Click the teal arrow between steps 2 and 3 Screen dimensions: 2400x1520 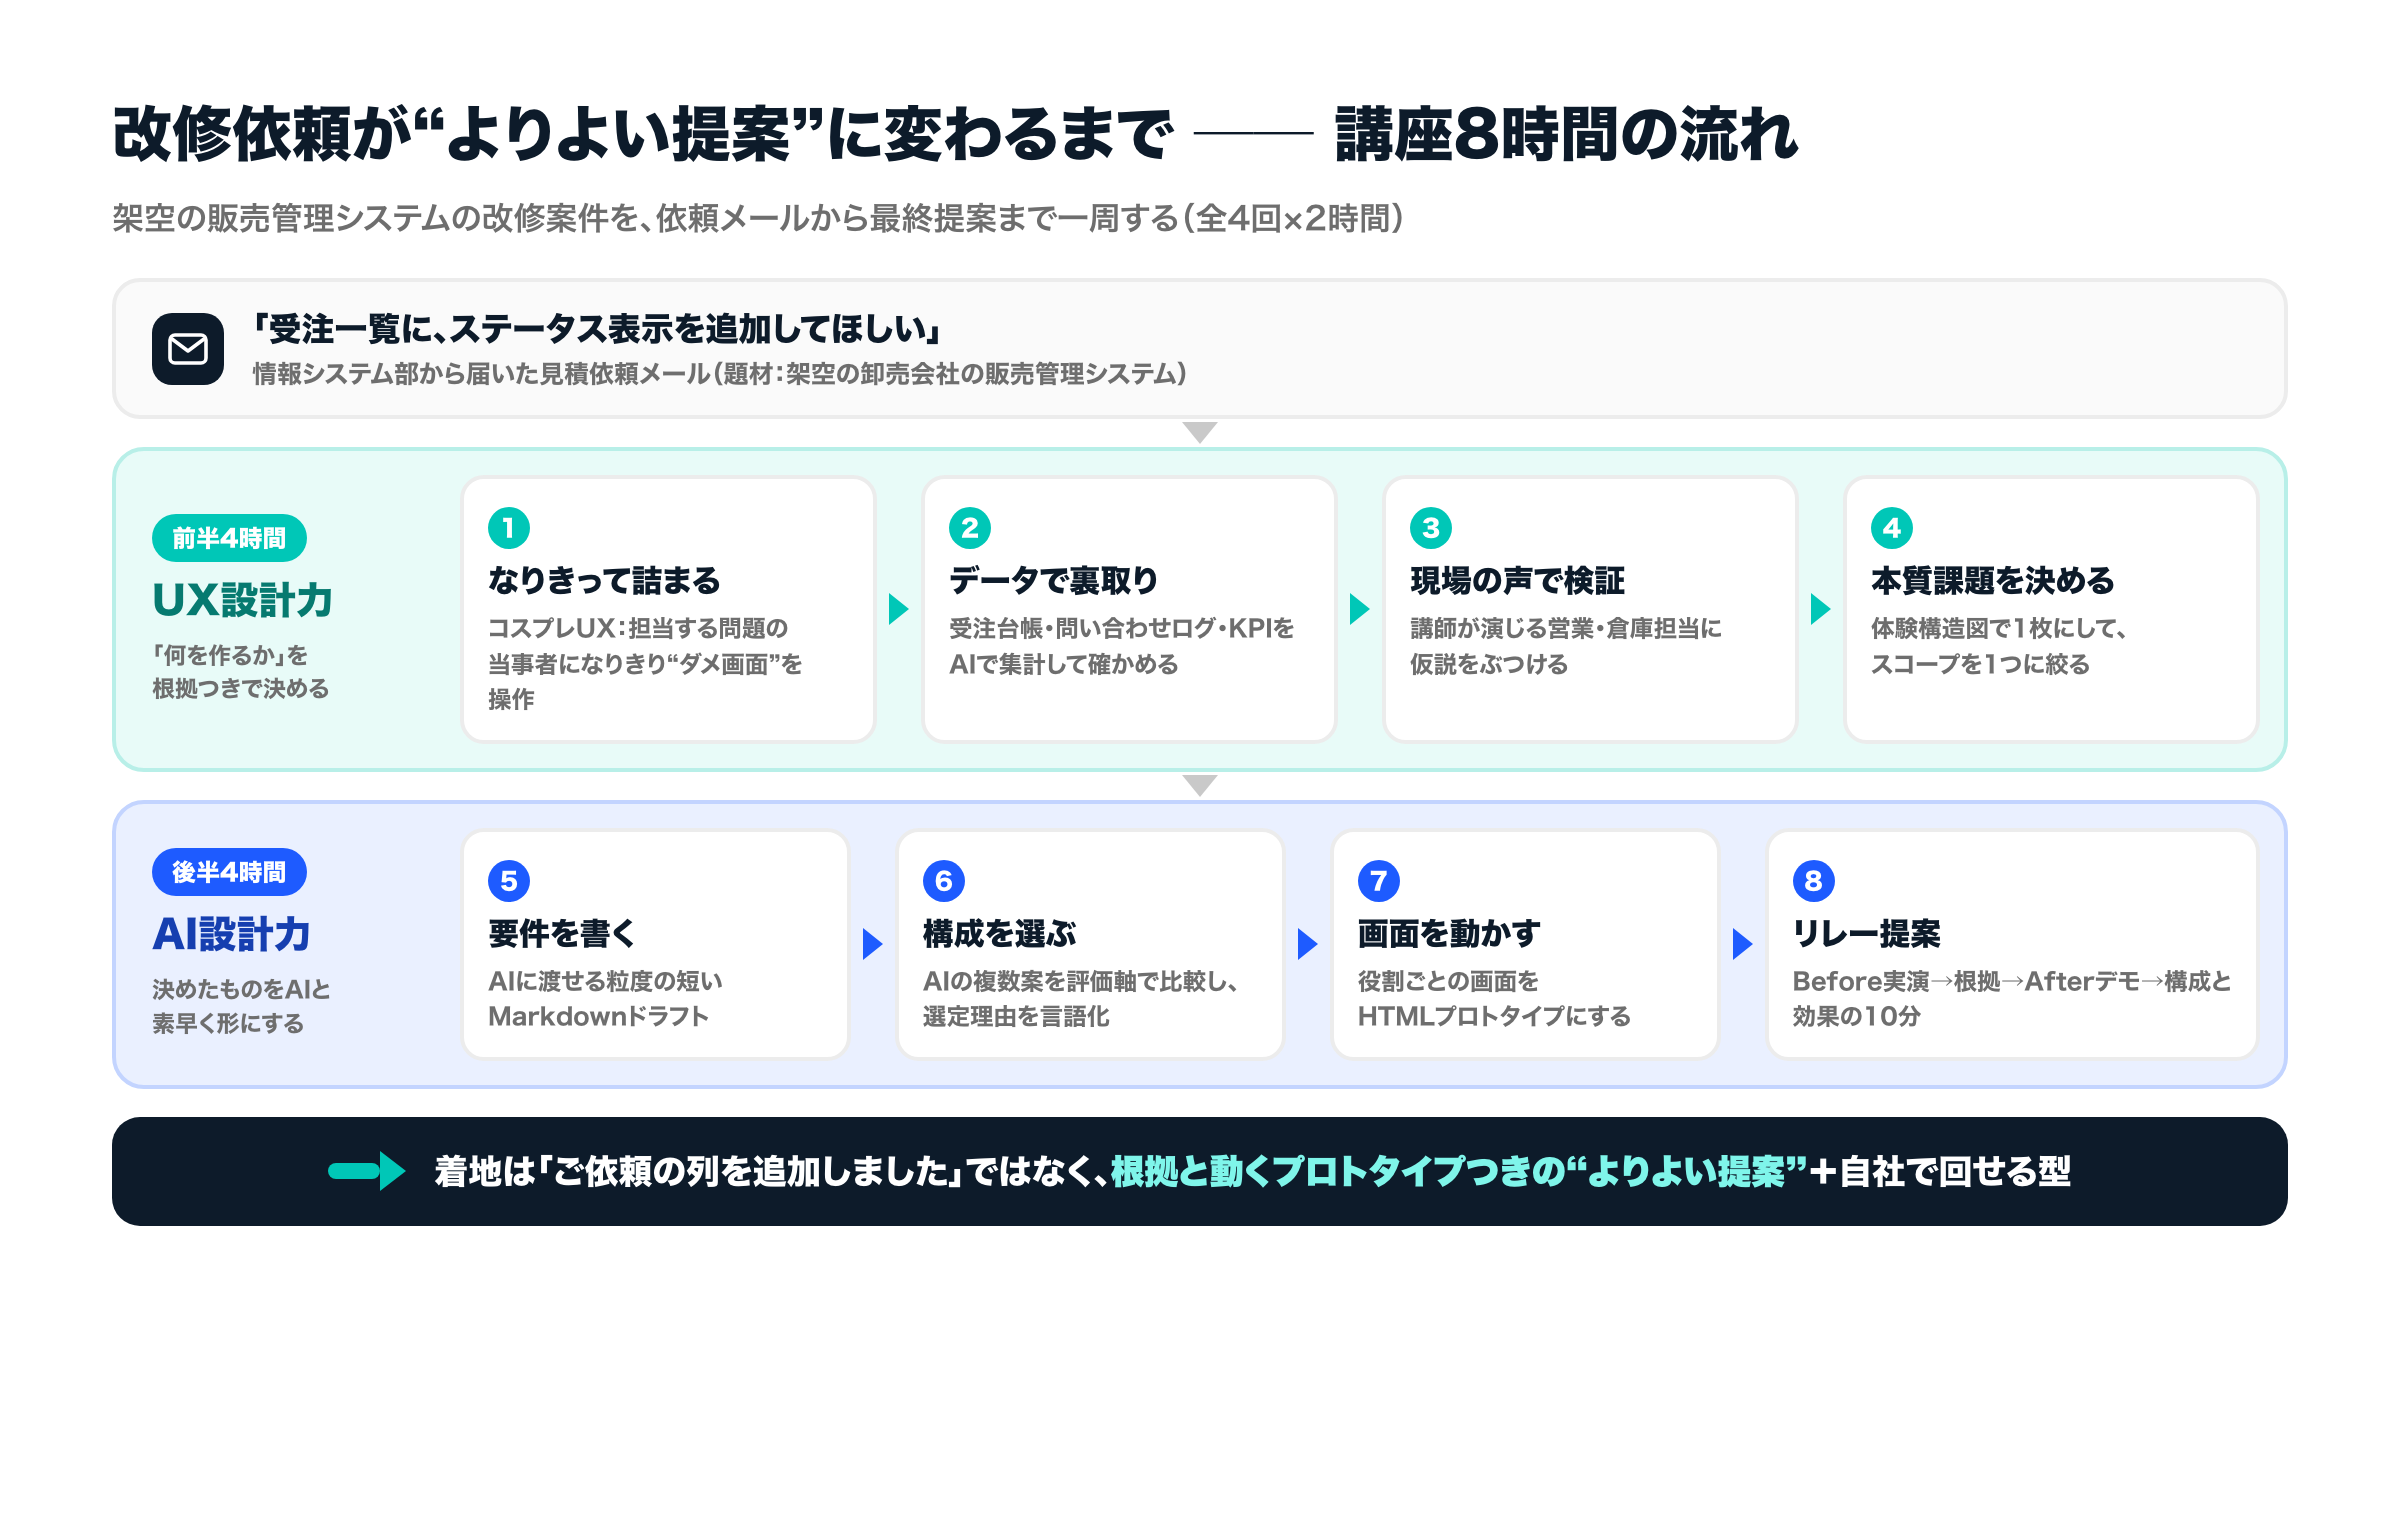click(x=1360, y=609)
